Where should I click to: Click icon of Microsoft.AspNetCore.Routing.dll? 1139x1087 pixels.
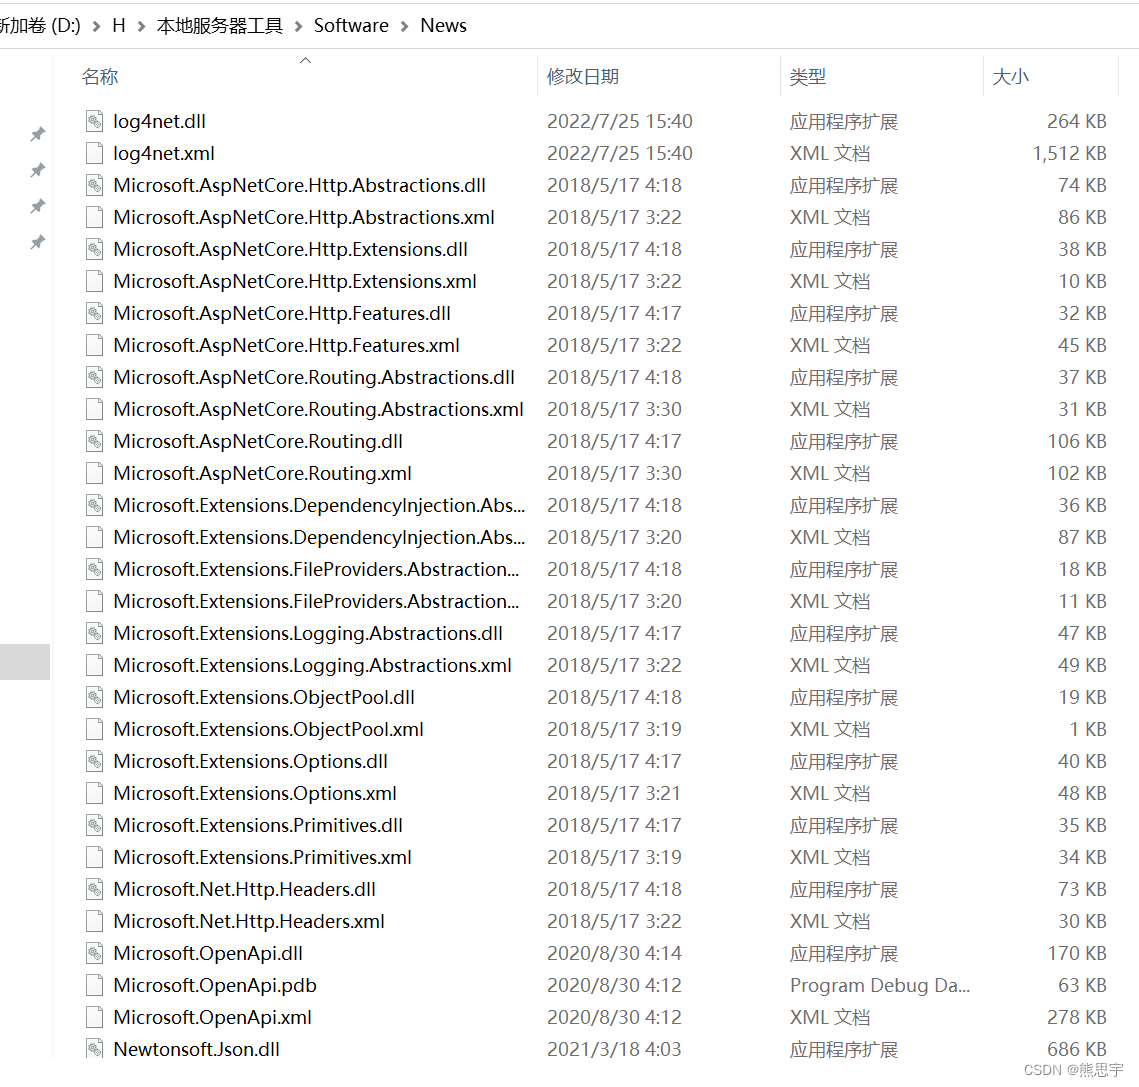coord(94,441)
